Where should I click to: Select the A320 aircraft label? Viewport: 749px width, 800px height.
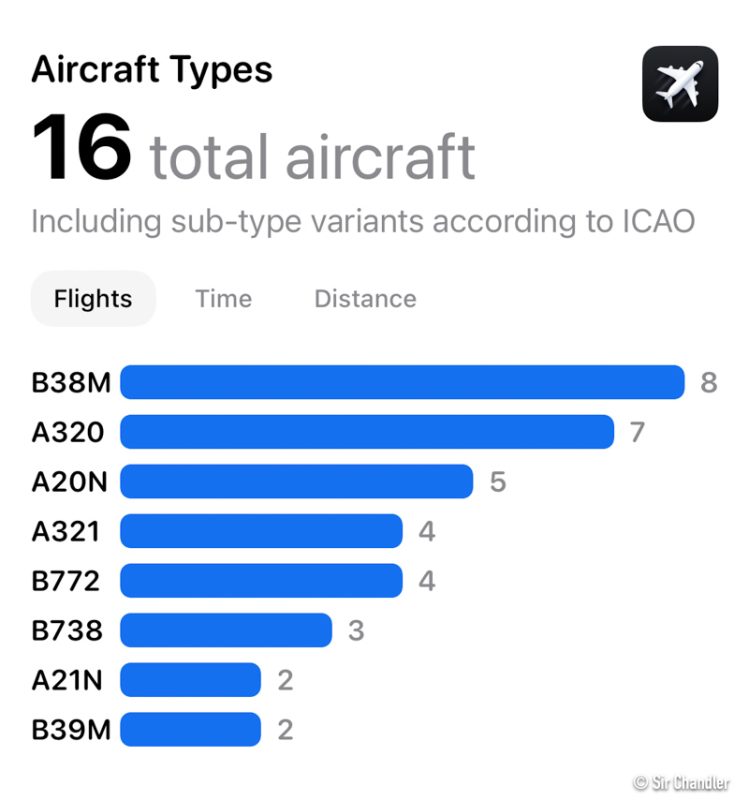pos(68,432)
